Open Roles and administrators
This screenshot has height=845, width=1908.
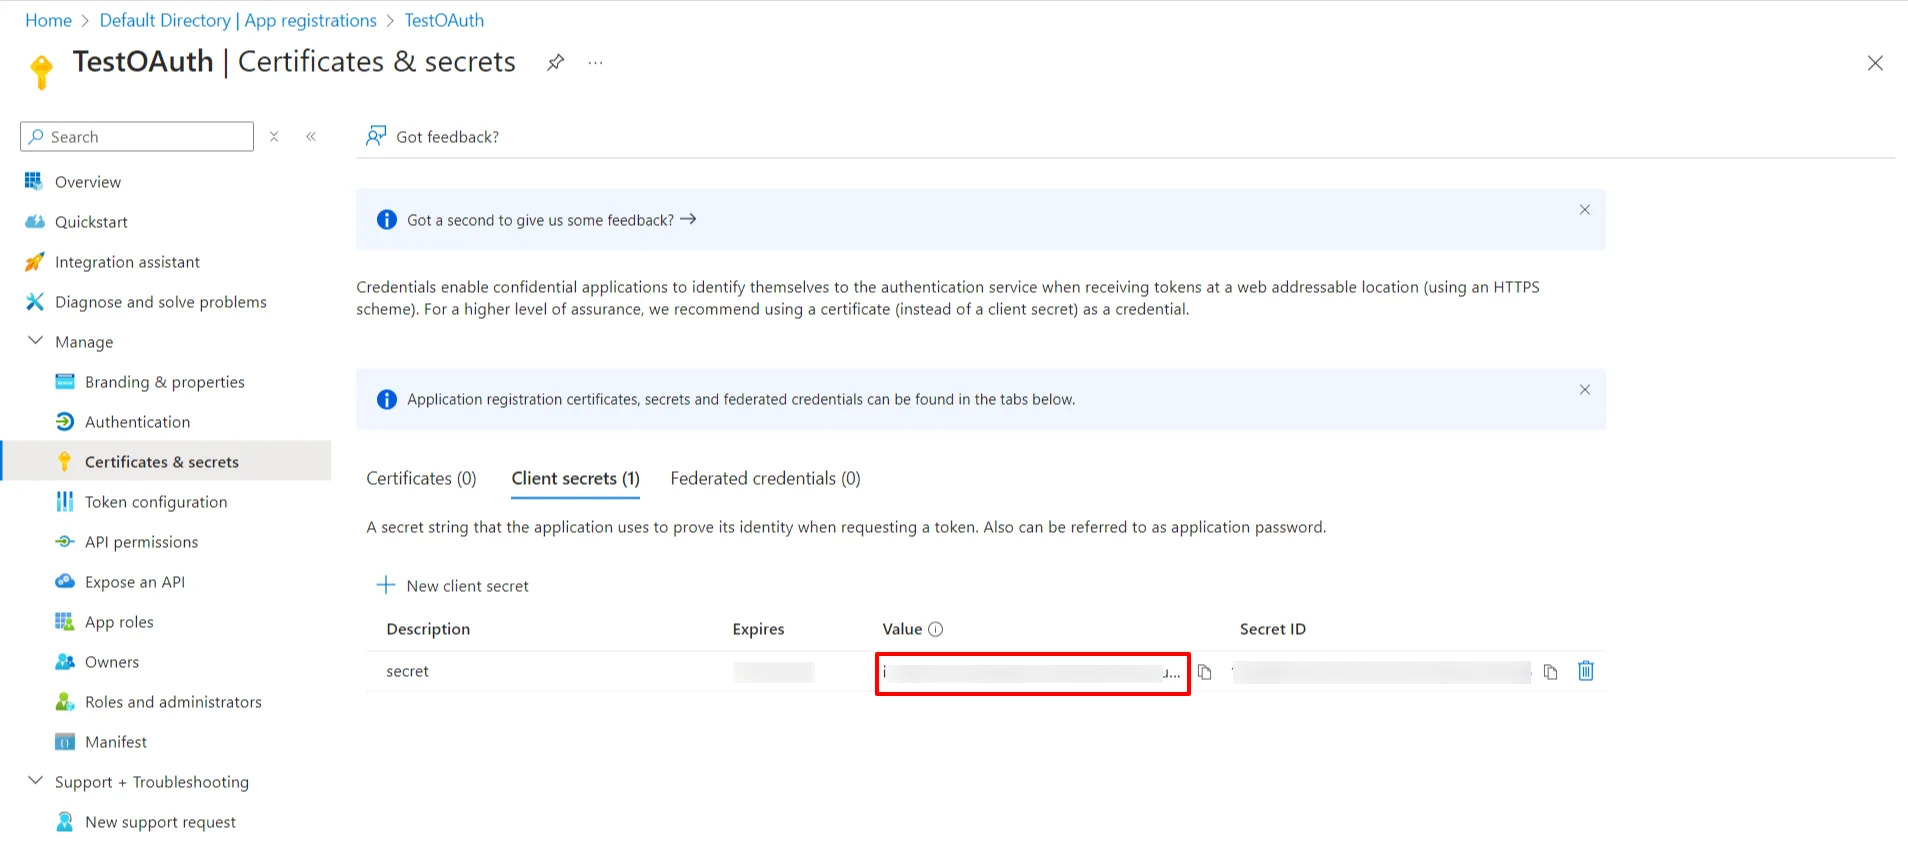(173, 702)
